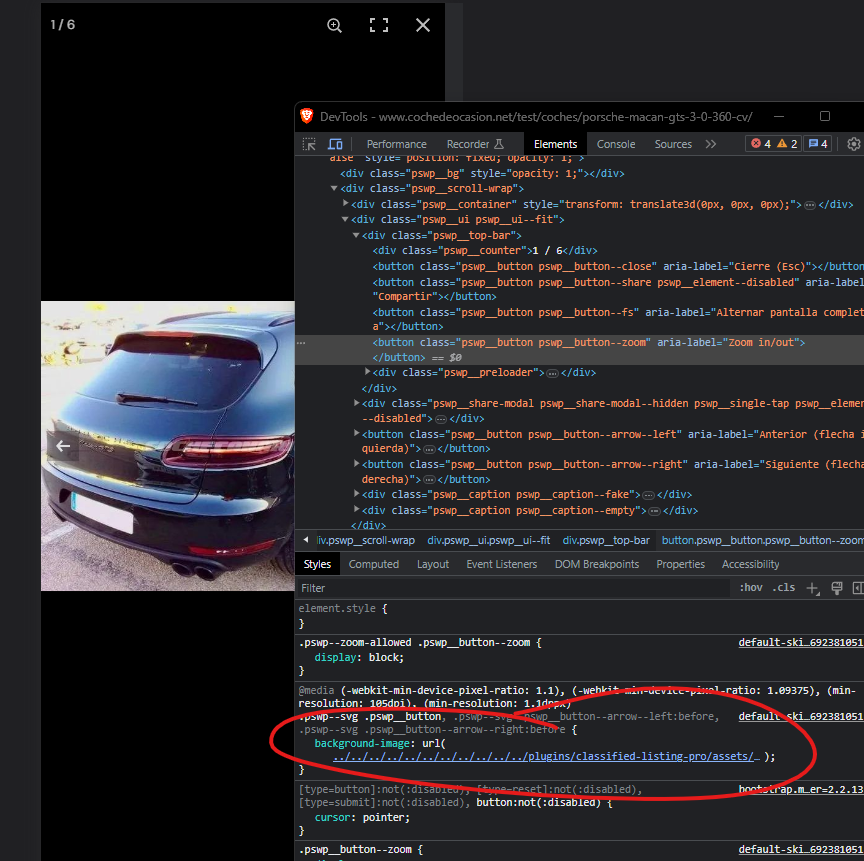
Task: Select the pswp__button--fs button line
Action: coord(618,320)
